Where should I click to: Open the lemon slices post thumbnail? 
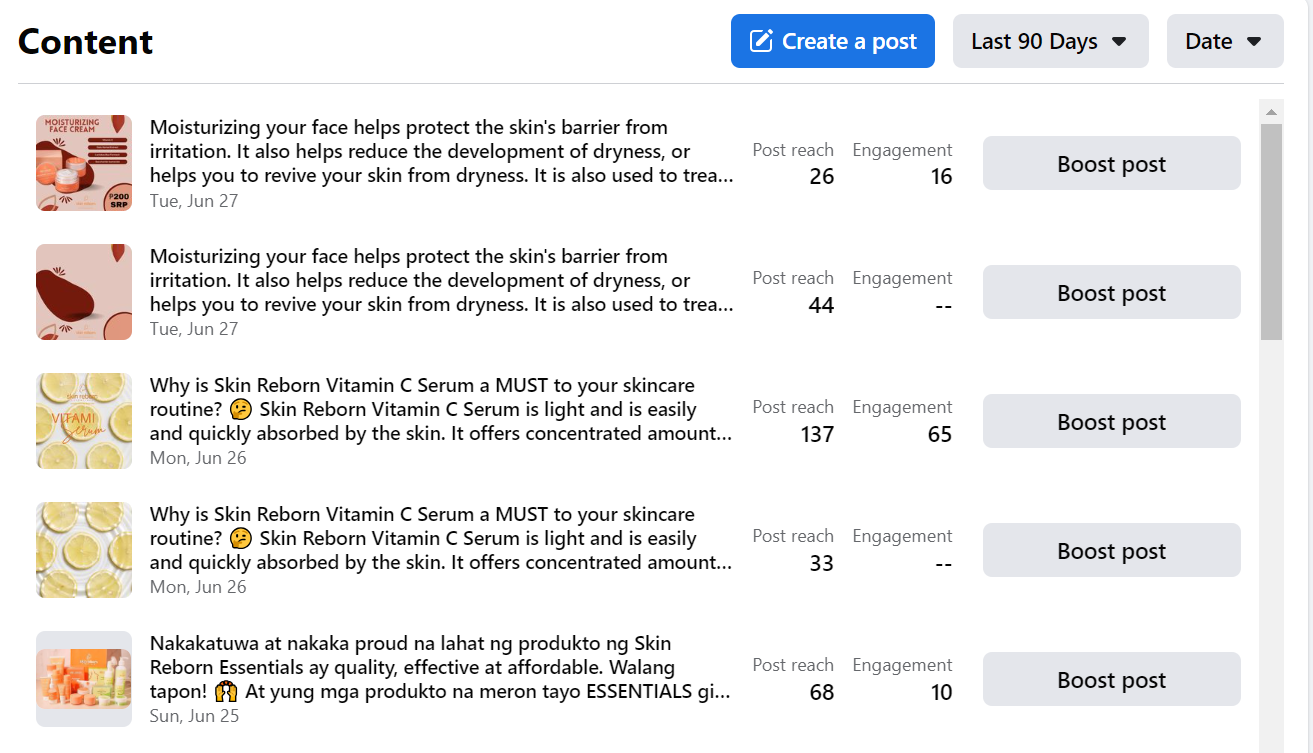click(x=84, y=550)
